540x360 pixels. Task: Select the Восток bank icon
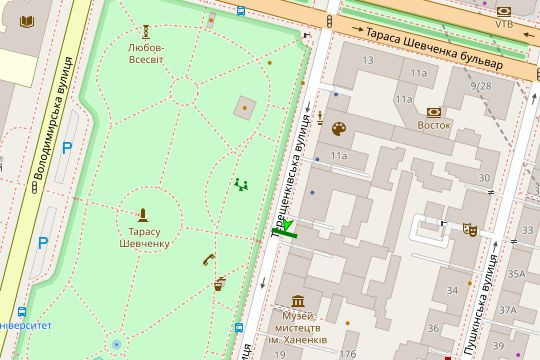click(434, 112)
